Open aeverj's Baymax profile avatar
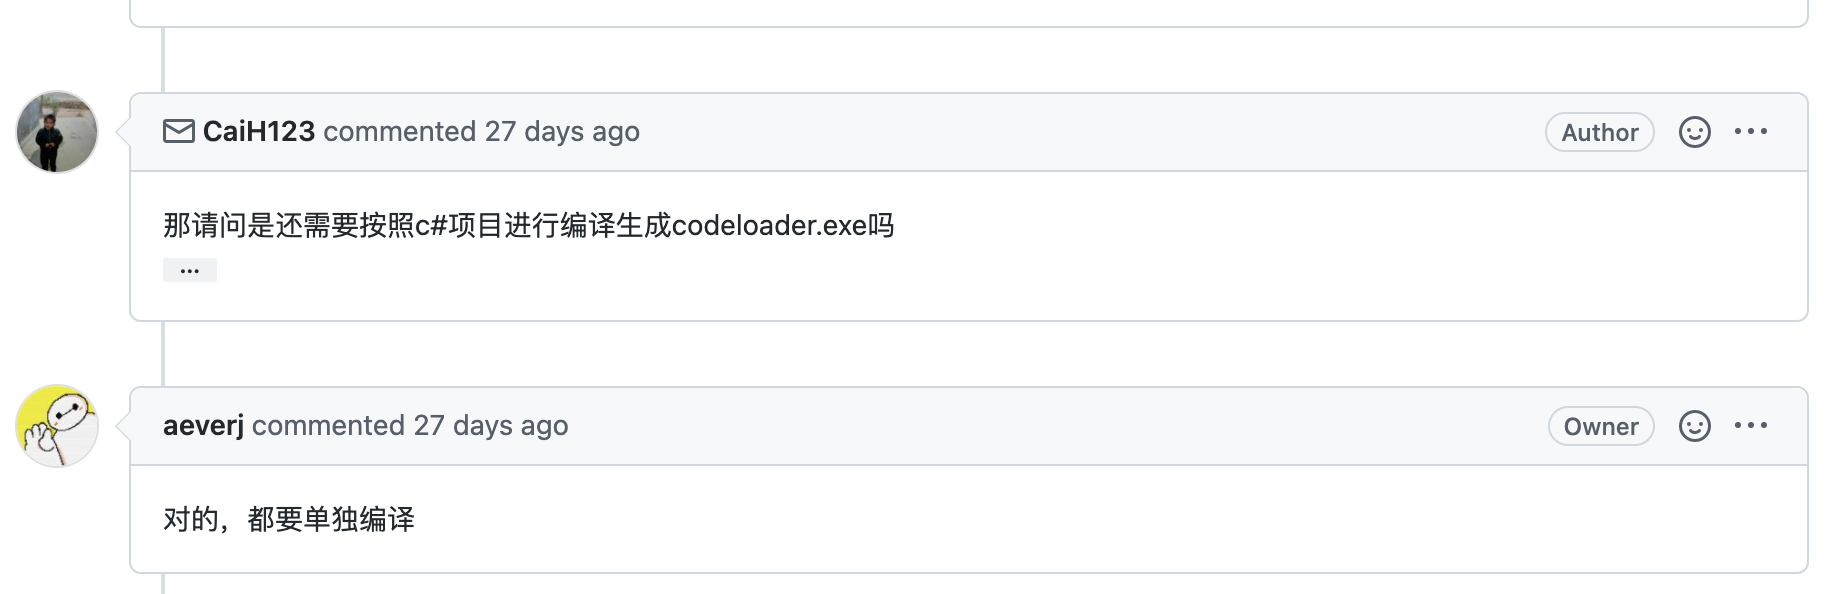The height and width of the screenshot is (594, 1844). [x=57, y=426]
